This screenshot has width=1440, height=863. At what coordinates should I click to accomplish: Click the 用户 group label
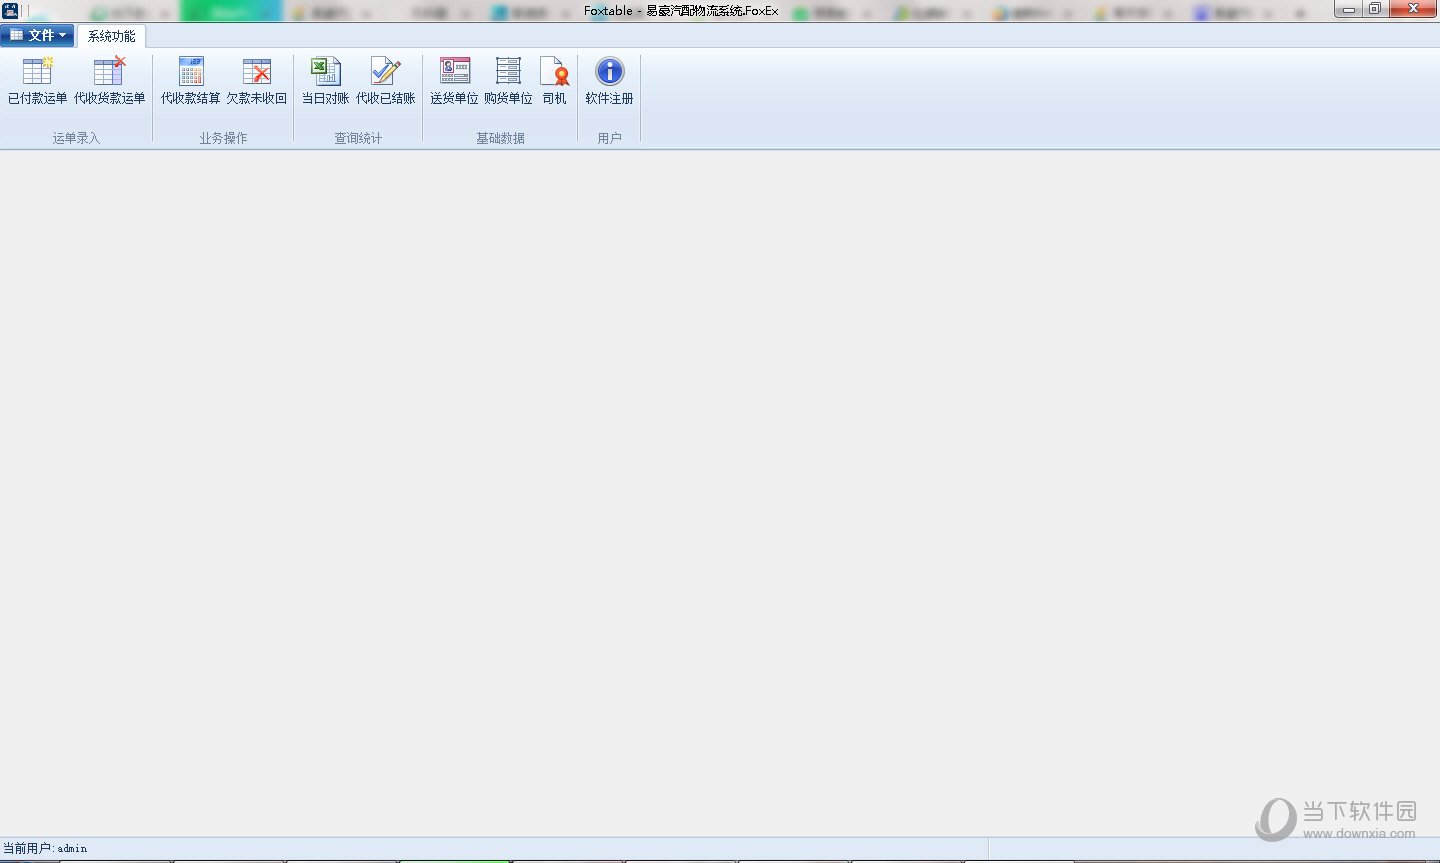coord(609,138)
